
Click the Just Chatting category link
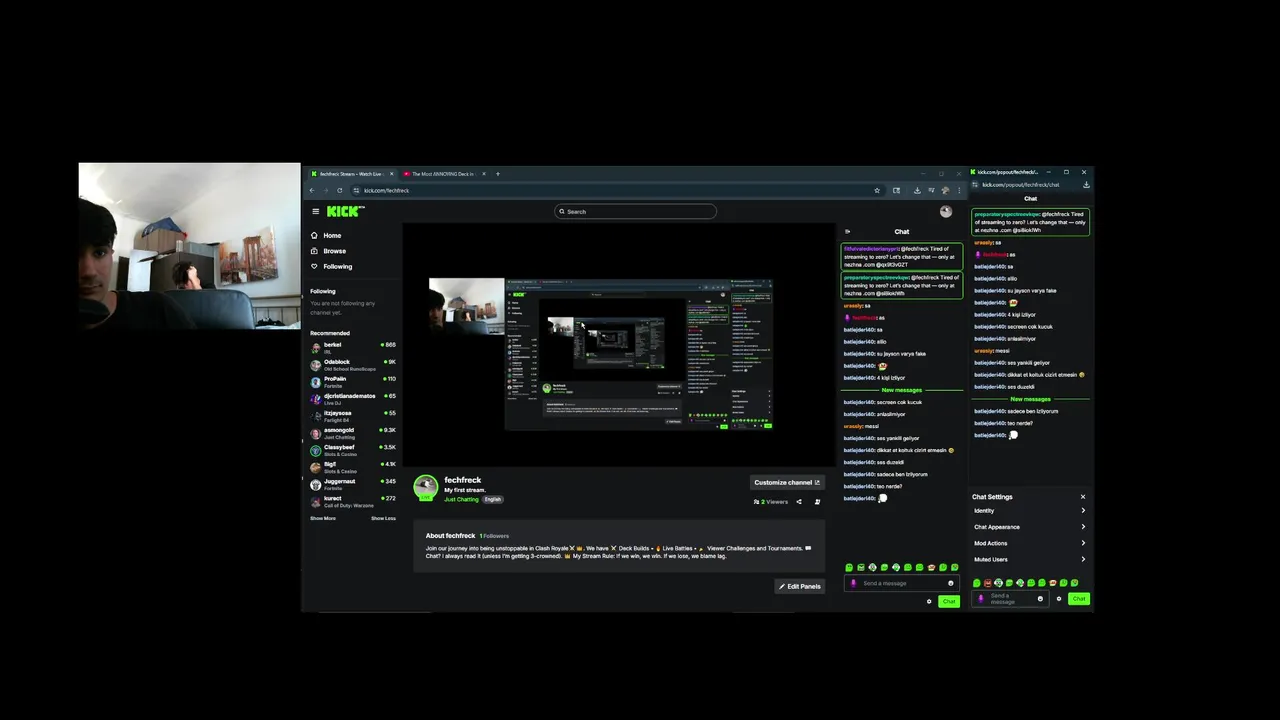tap(461, 499)
